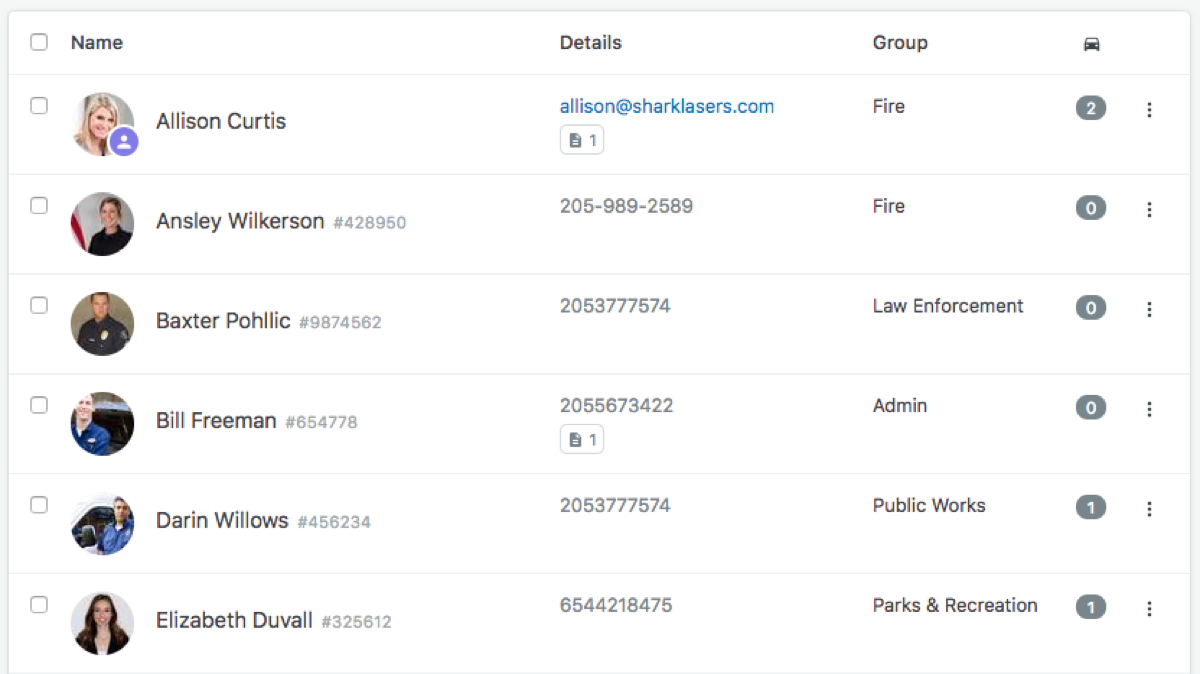Open the three-dot menu for Bill Freeman
This screenshot has width=1200, height=674.
[x=1149, y=409]
